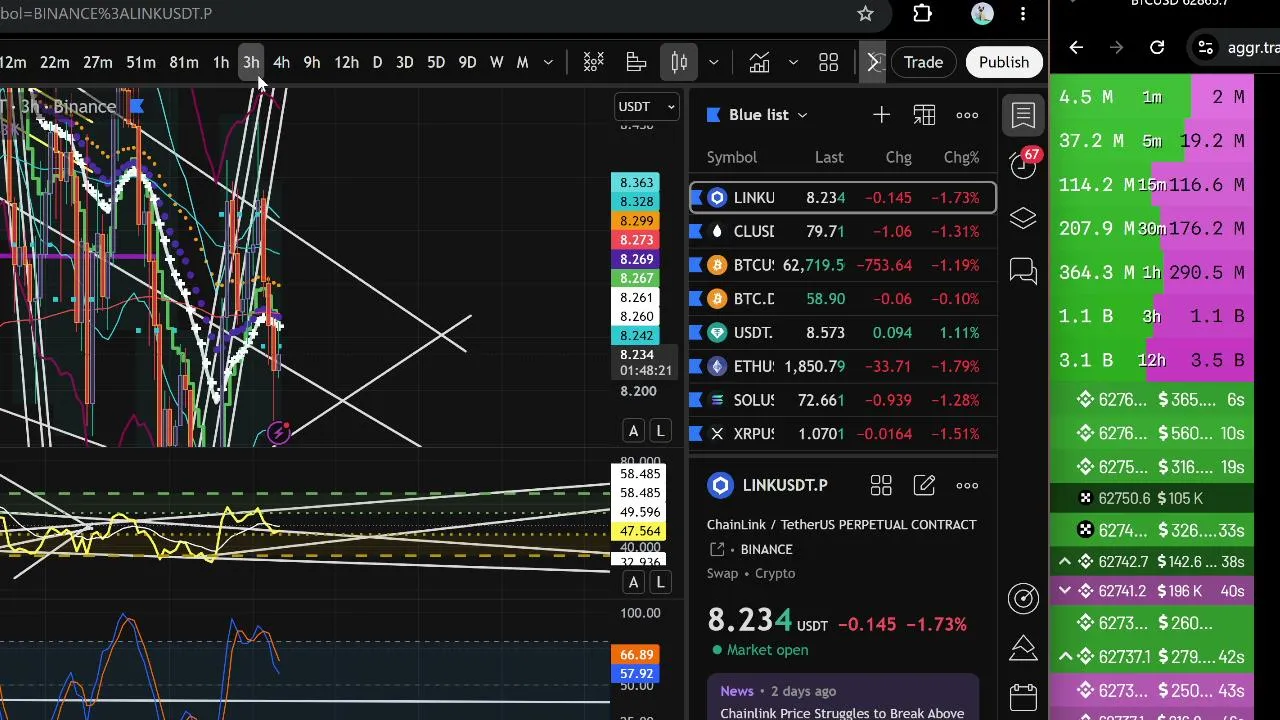1280x720 pixels.
Task: Select the SOLUSD watchlist row
Action: click(843, 400)
